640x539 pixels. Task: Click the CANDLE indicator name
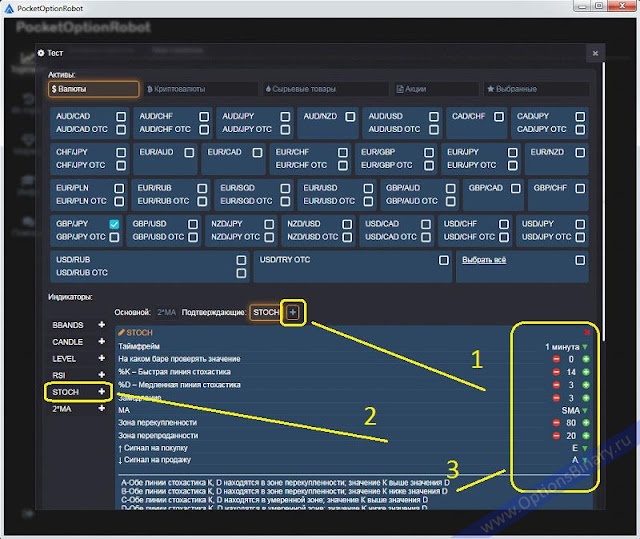click(x=67, y=342)
